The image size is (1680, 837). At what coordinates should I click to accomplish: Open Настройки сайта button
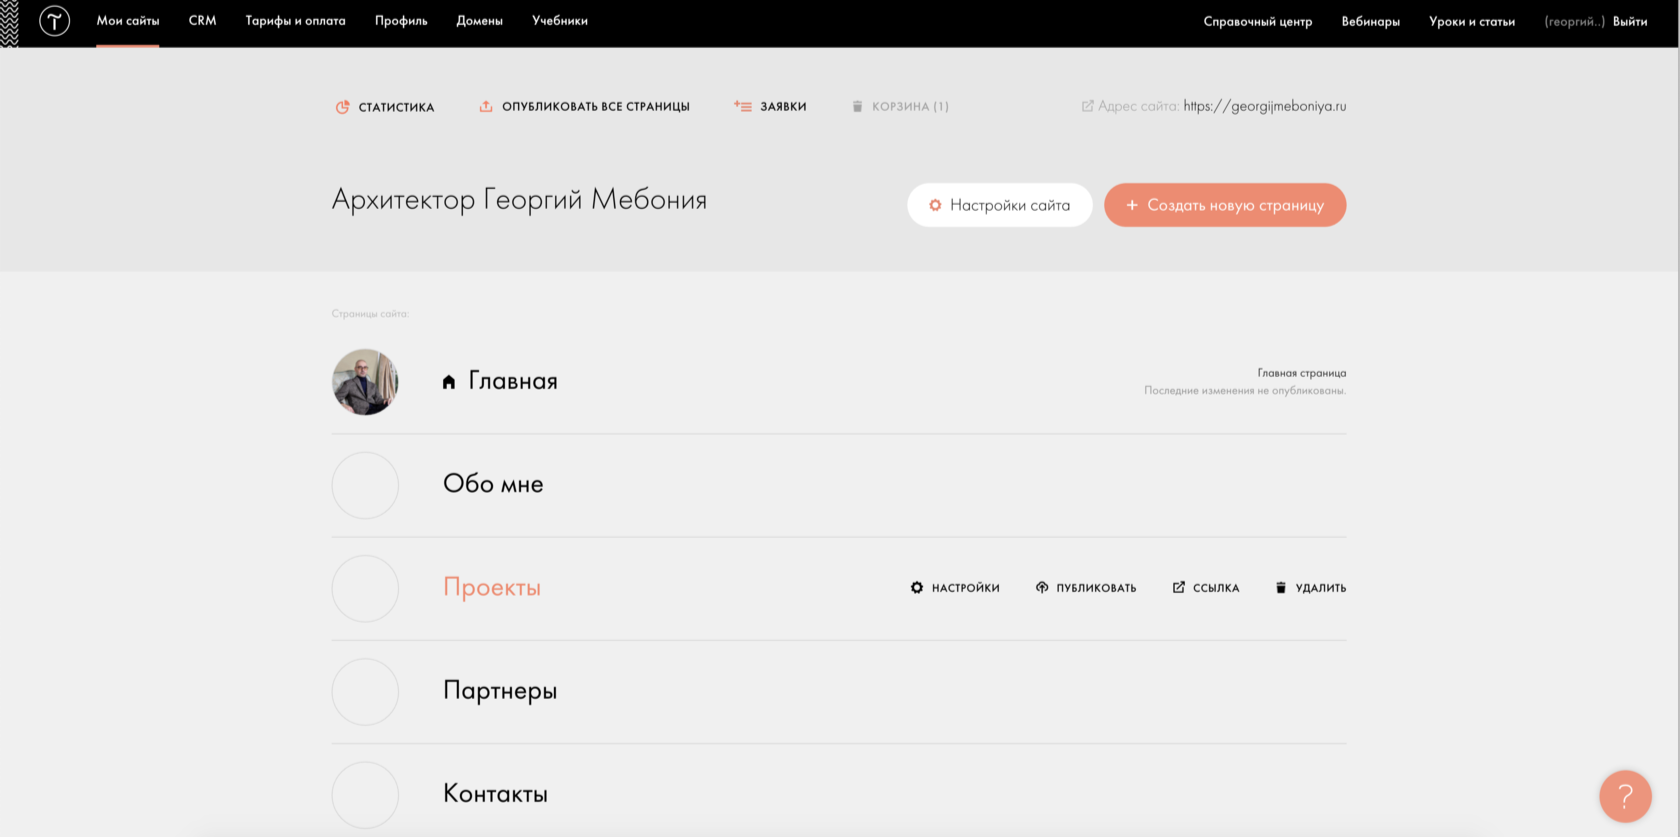click(x=999, y=205)
